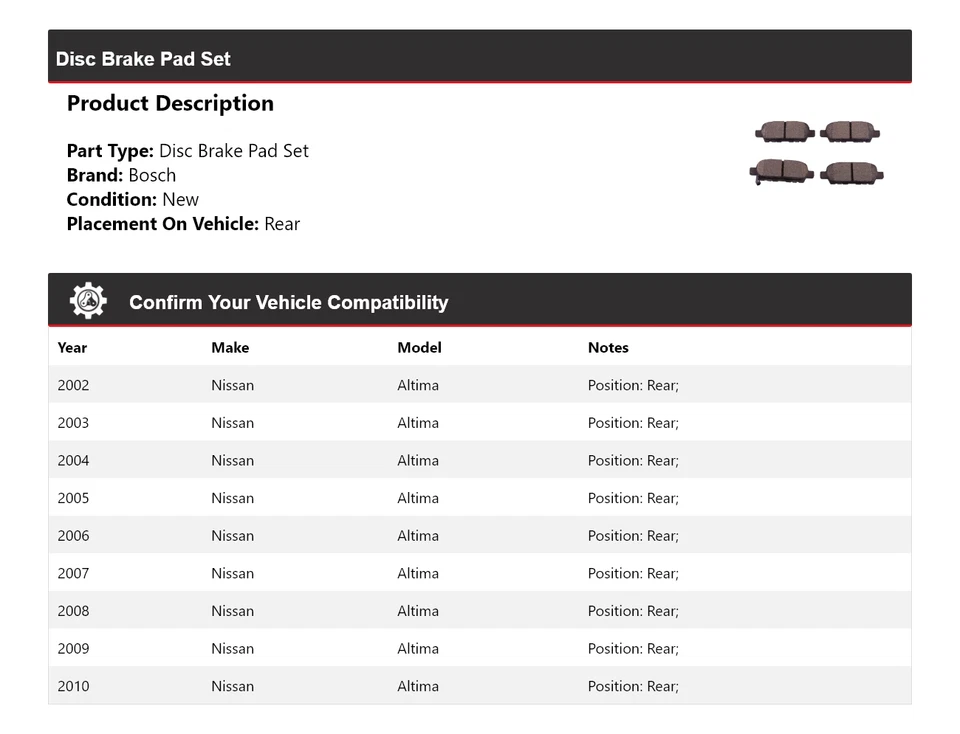Click the Brand: Bosch text
Image resolution: width=960 pixels, height=734 pixels.
[121, 175]
